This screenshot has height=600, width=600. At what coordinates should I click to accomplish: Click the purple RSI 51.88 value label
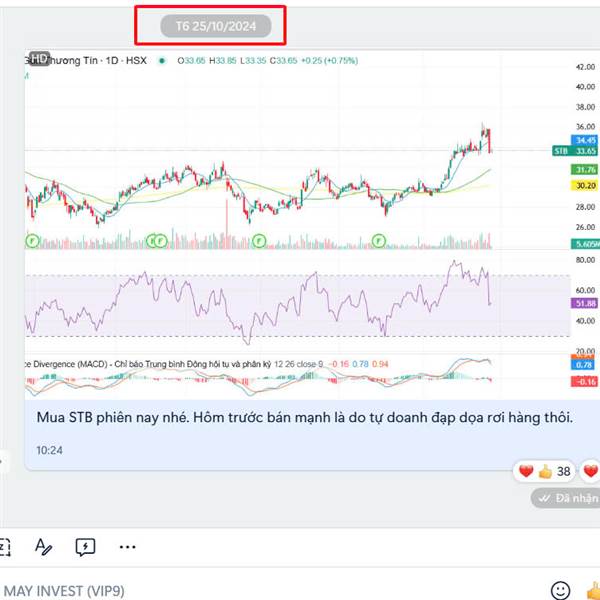[584, 303]
